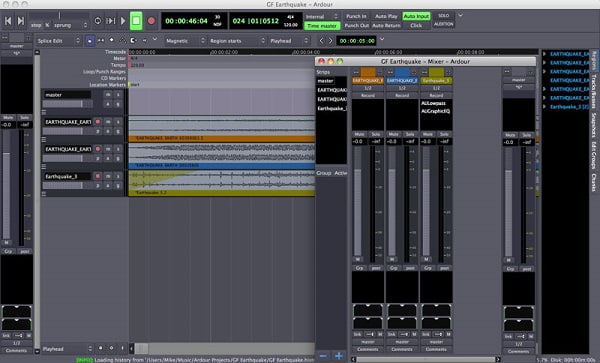Click the Click metronome button
600x363 pixels.
tap(416, 26)
